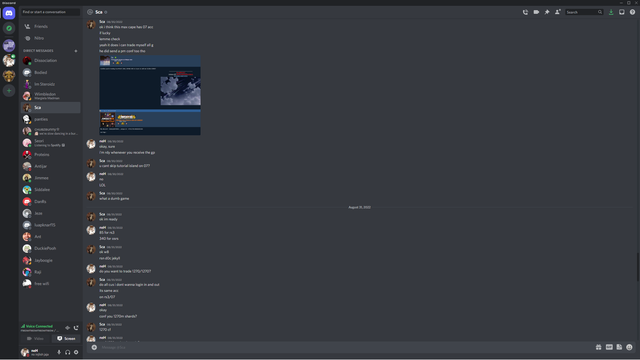Disconnect from the voice call

tap(76, 328)
